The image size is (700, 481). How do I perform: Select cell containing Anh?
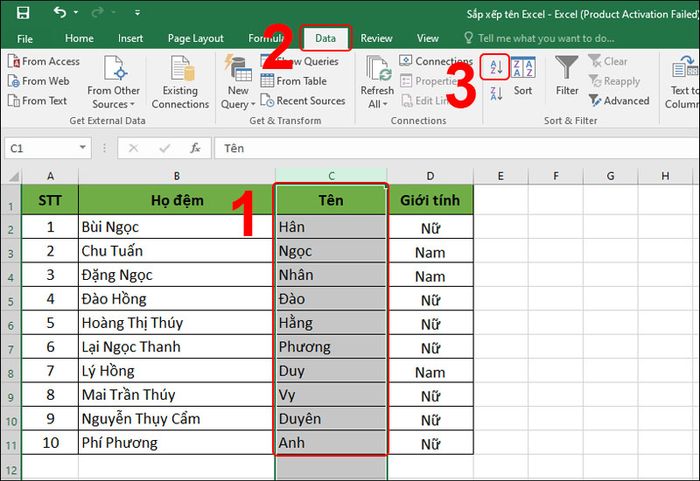(331, 443)
